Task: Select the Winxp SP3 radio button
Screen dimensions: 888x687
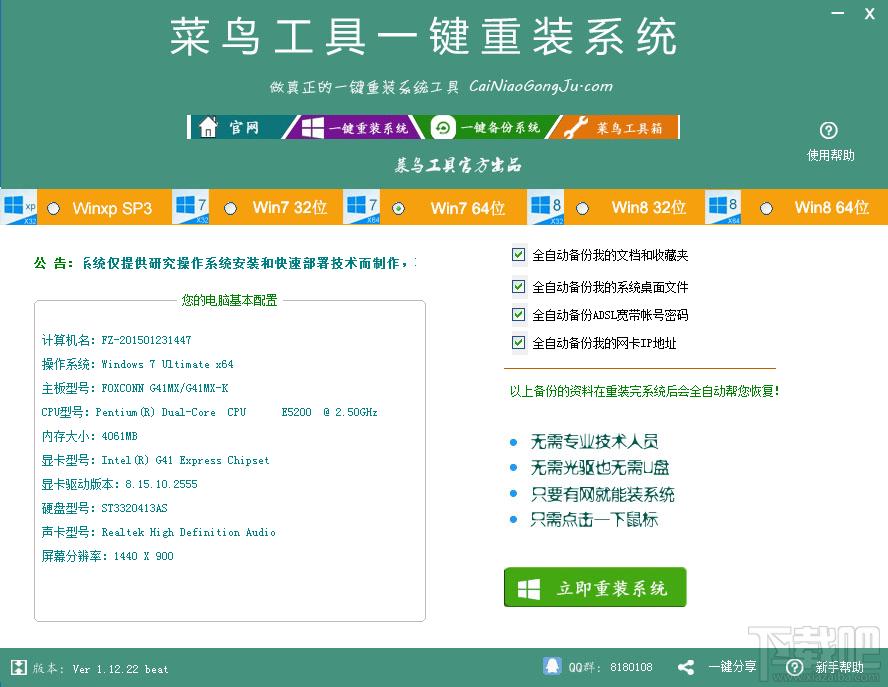Action: pos(53,208)
